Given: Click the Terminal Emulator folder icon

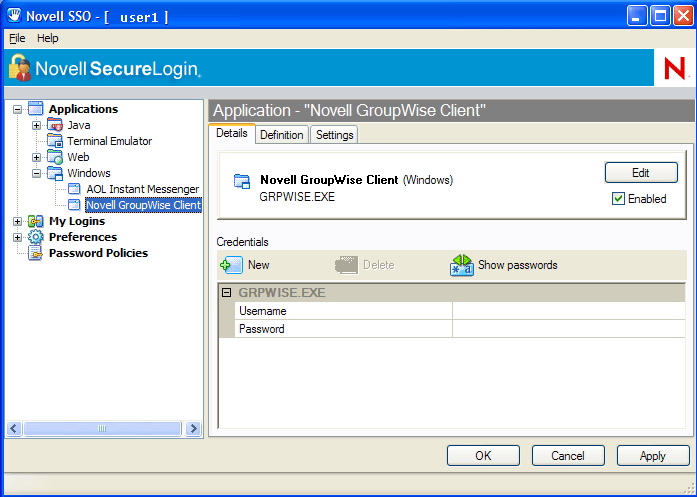Looking at the screenshot, I should pyautogui.click(x=55, y=141).
